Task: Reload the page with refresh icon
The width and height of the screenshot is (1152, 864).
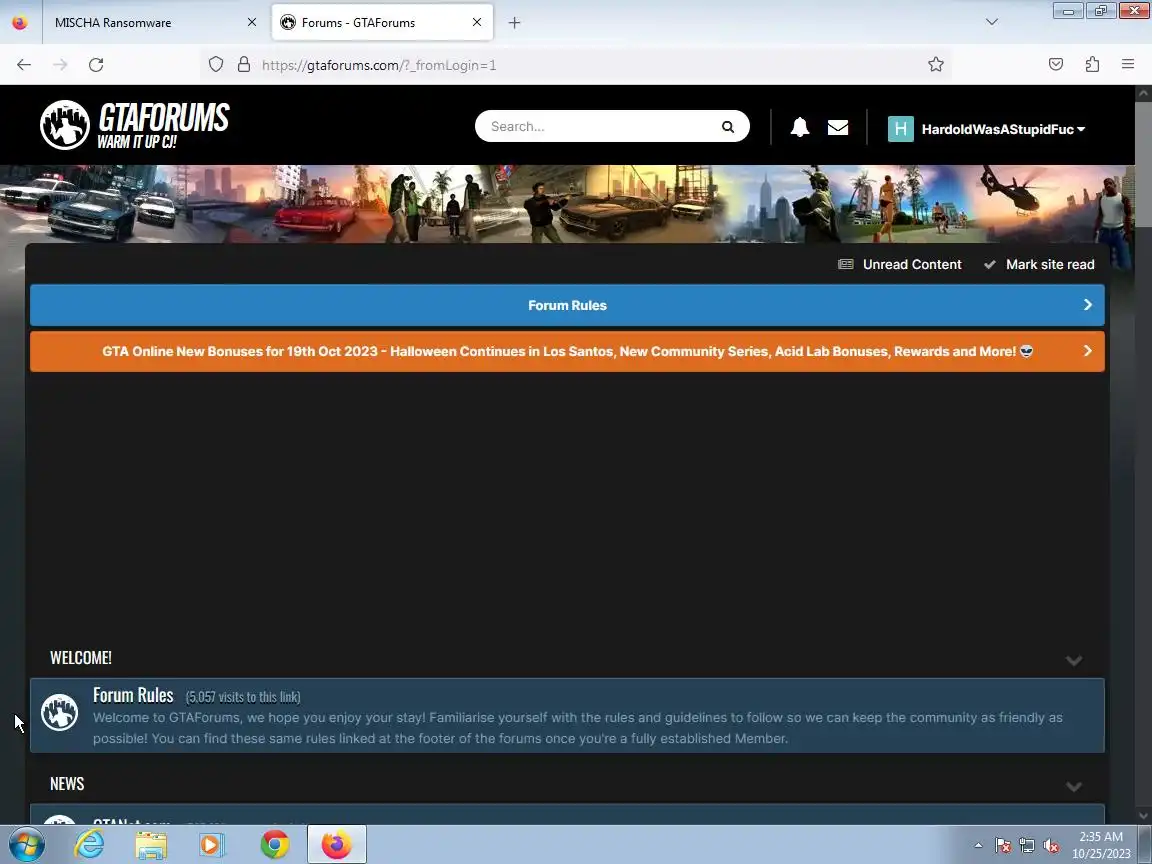Action: coord(96,65)
